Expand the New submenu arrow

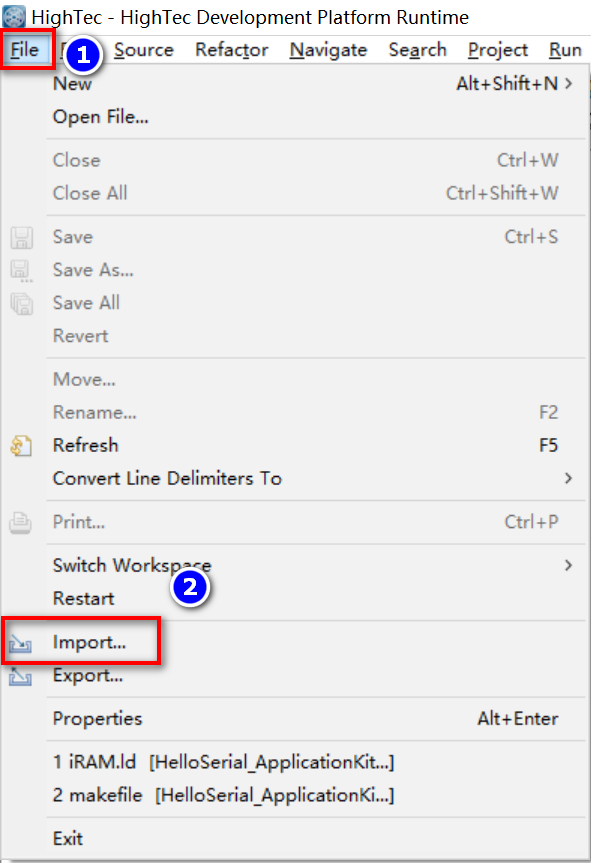[x=568, y=84]
